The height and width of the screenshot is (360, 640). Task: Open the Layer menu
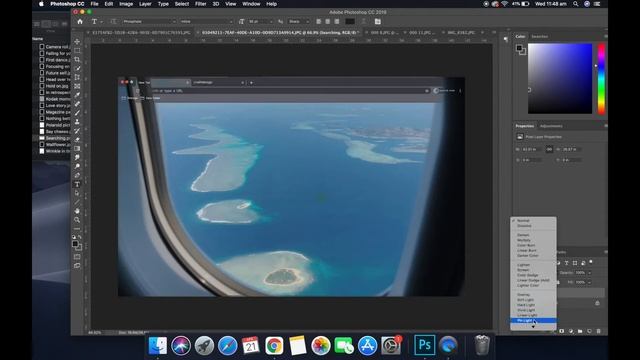(x=145, y=4)
